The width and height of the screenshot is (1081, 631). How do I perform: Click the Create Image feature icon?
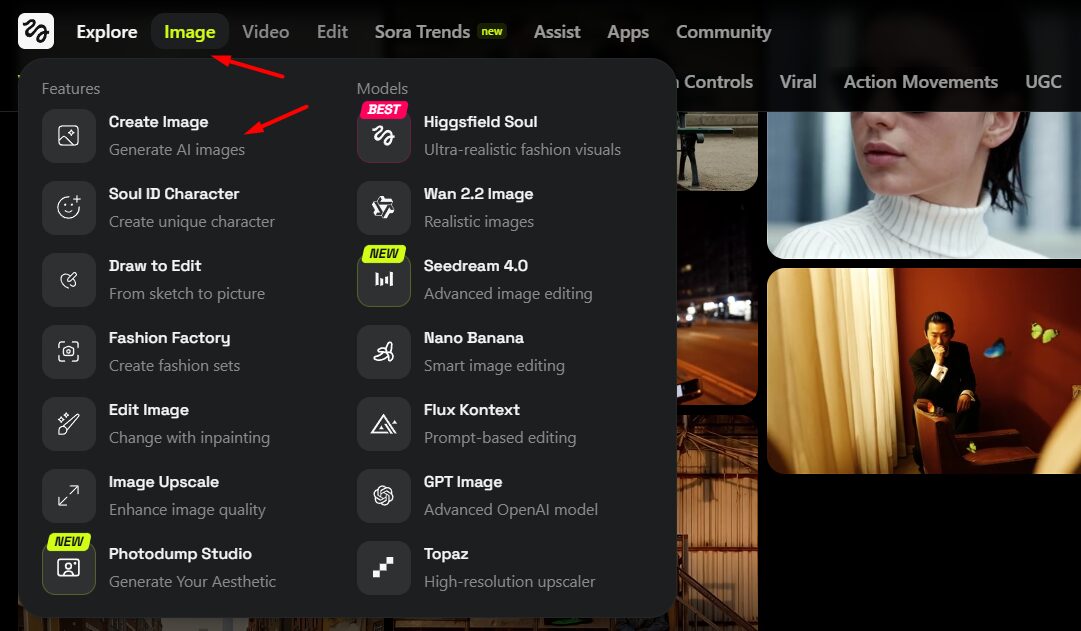pos(69,136)
